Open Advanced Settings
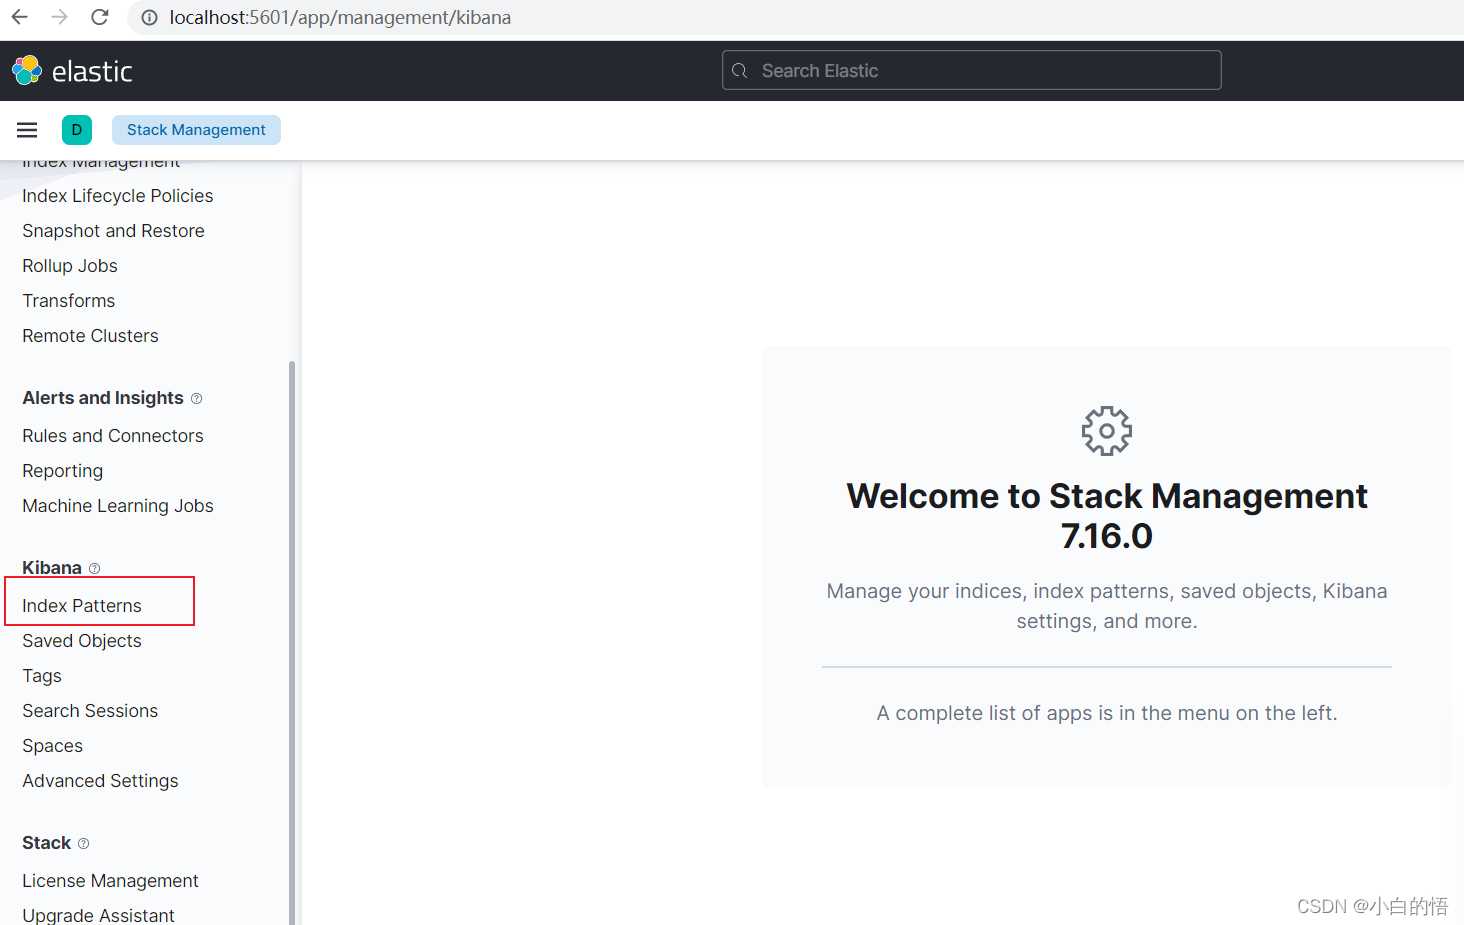Image resolution: width=1464 pixels, height=925 pixels. tap(100, 781)
